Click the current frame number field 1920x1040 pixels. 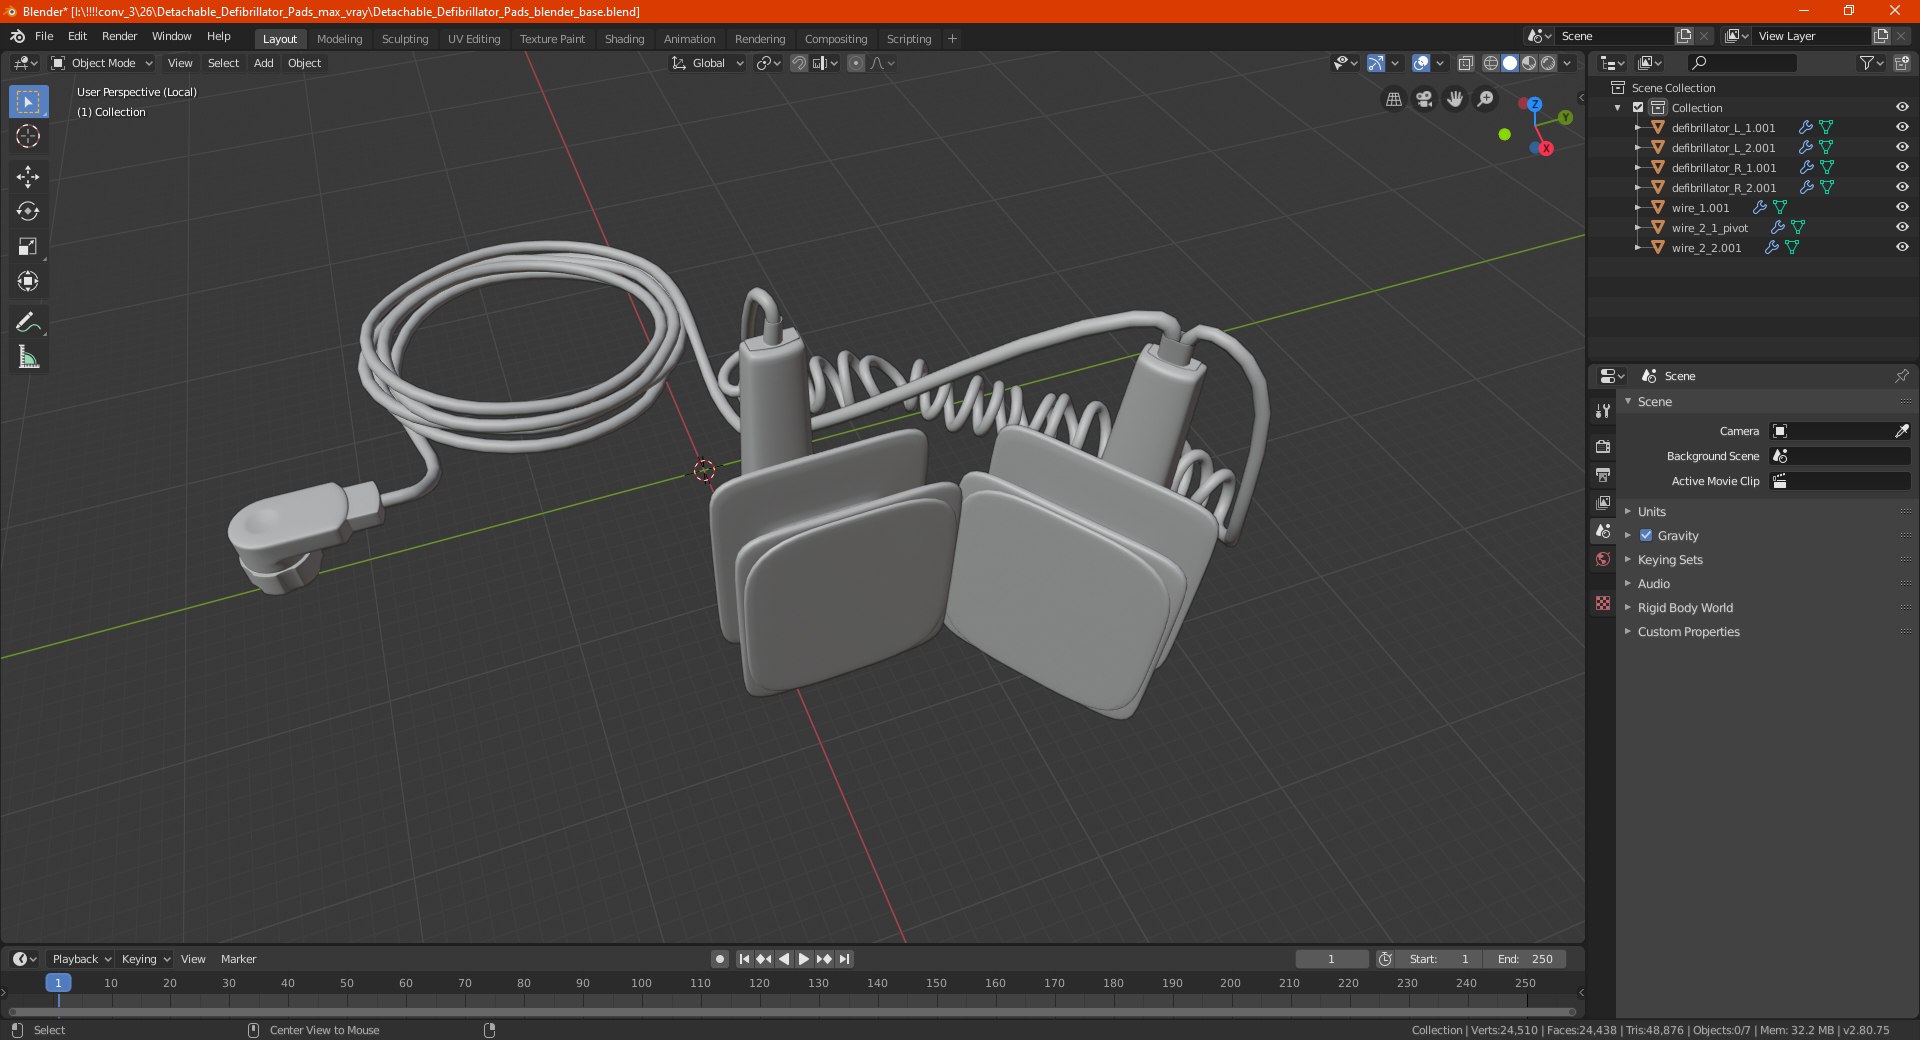pyautogui.click(x=1331, y=959)
